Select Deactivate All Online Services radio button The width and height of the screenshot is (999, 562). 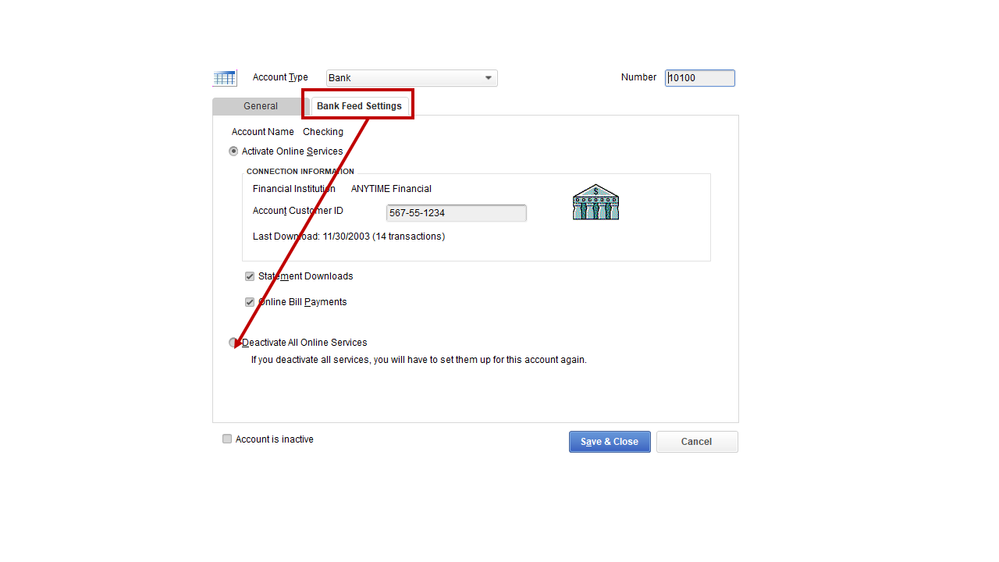click(233, 342)
